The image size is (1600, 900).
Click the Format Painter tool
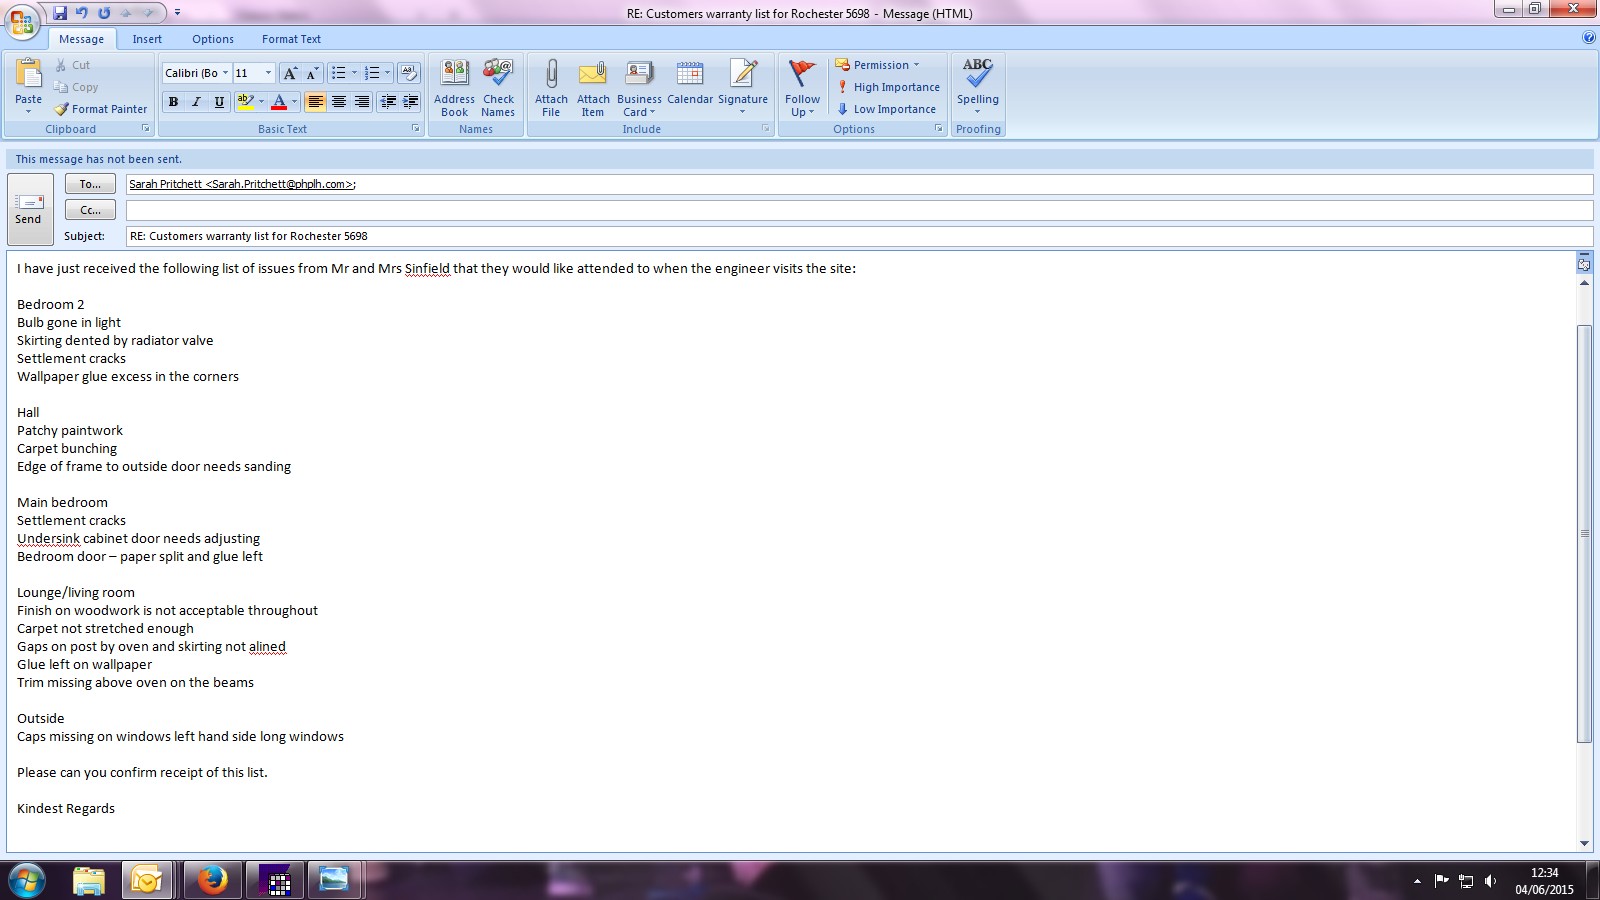101,109
